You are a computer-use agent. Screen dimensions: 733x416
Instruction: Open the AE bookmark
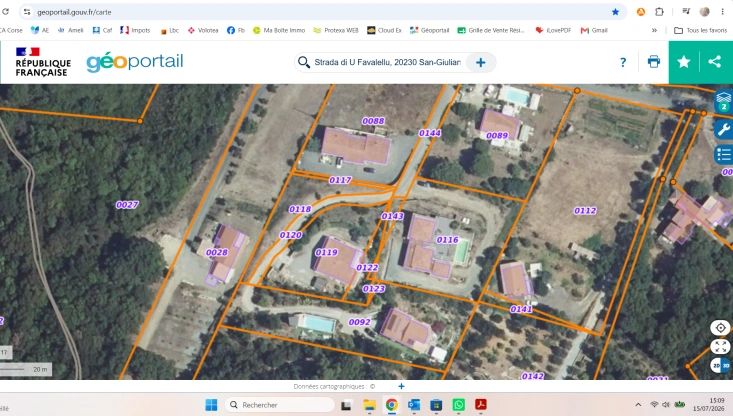tap(40, 30)
